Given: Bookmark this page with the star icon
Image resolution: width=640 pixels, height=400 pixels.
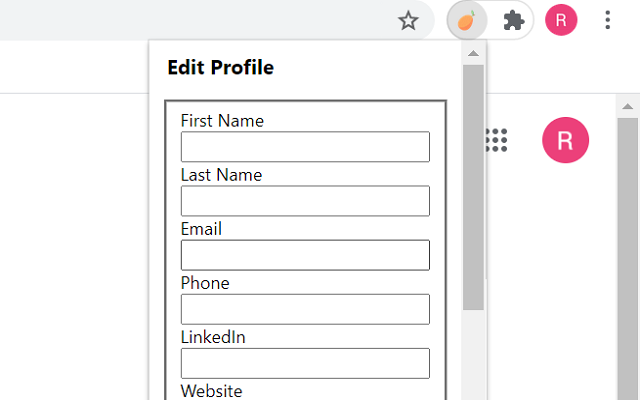Looking at the screenshot, I should 408,21.
